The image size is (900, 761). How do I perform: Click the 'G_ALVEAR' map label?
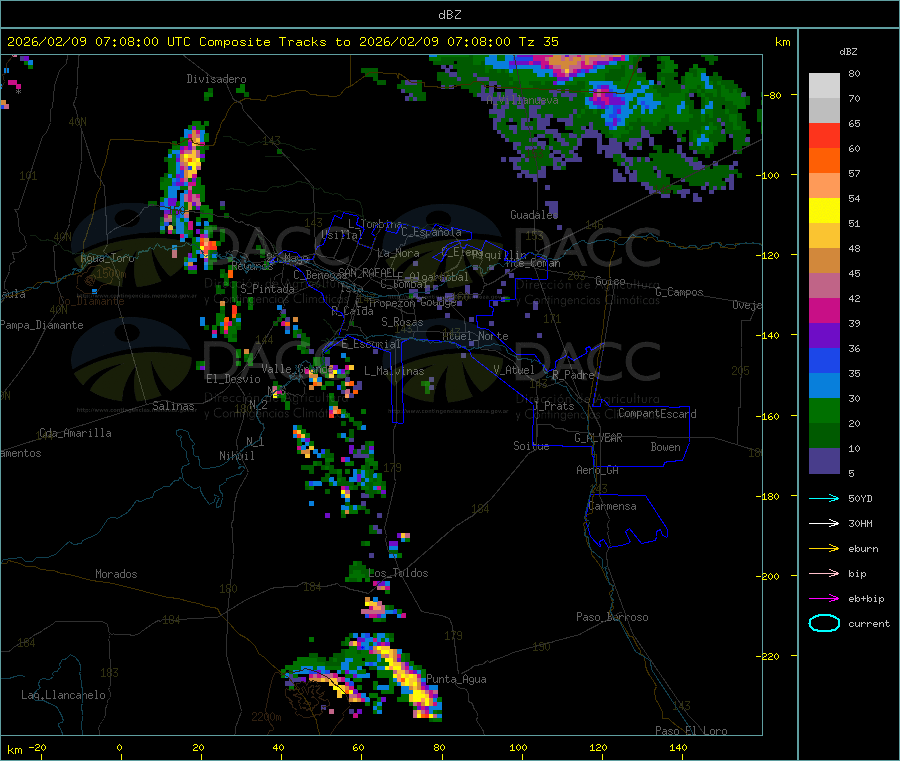[598, 438]
